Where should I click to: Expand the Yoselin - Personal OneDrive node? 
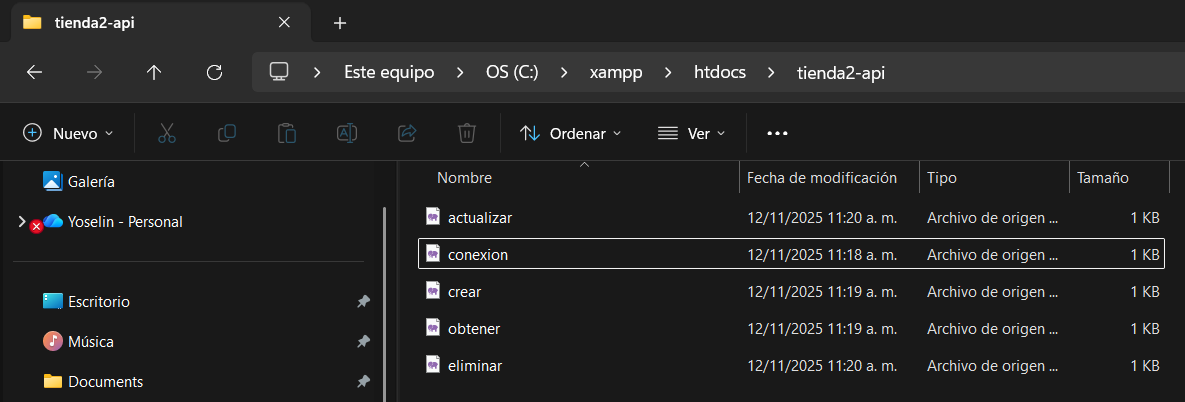21,221
